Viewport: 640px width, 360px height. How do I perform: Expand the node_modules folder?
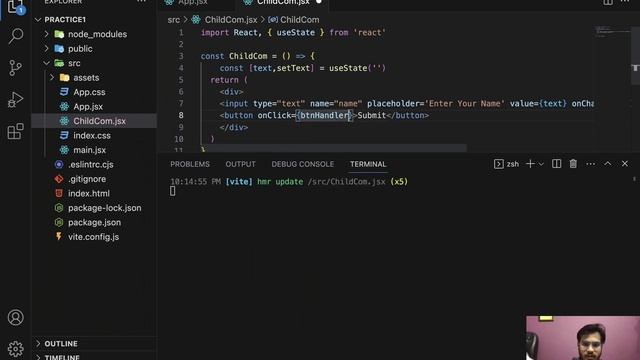click(47, 34)
